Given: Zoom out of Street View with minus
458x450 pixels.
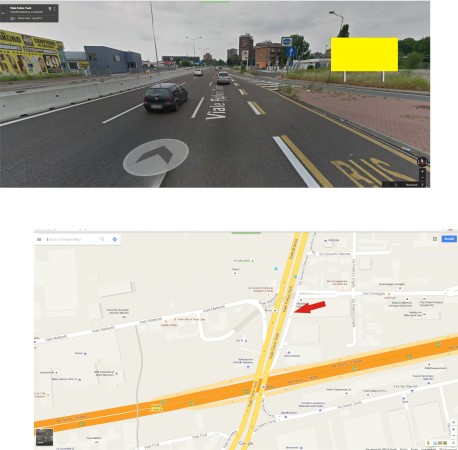Looking at the screenshot, I should pos(422,178).
